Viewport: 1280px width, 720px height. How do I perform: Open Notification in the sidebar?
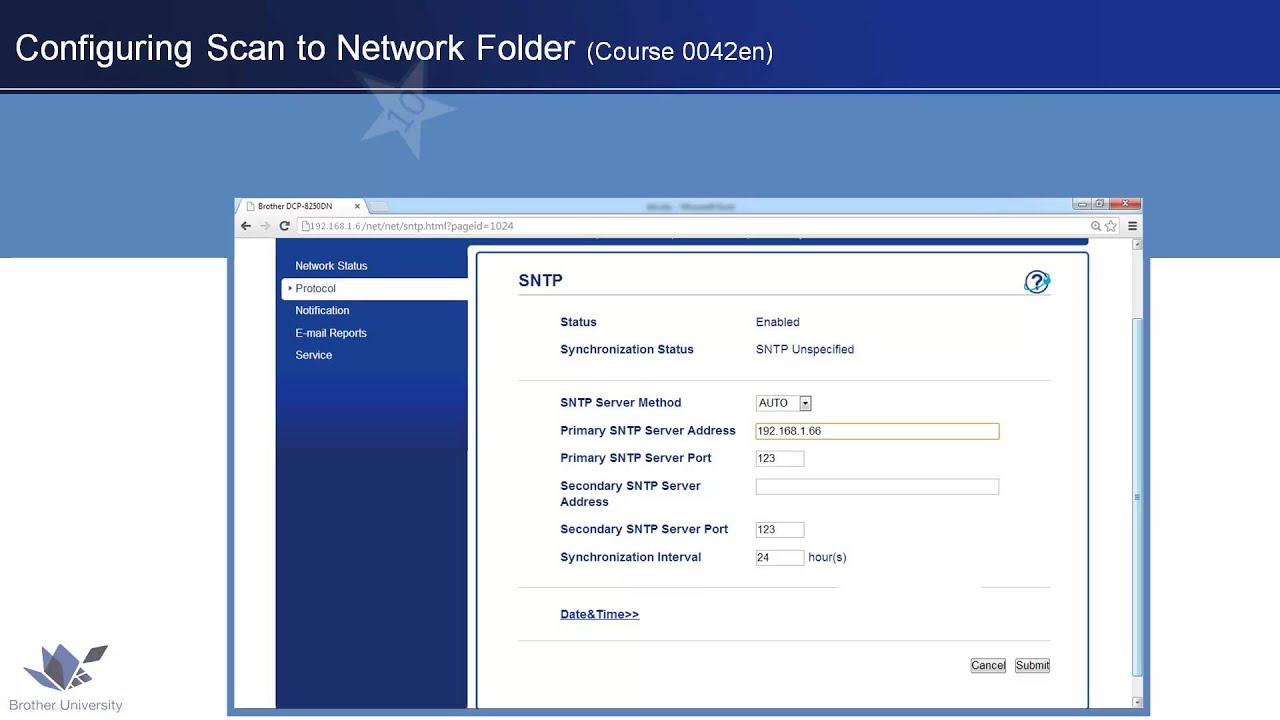(322, 311)
